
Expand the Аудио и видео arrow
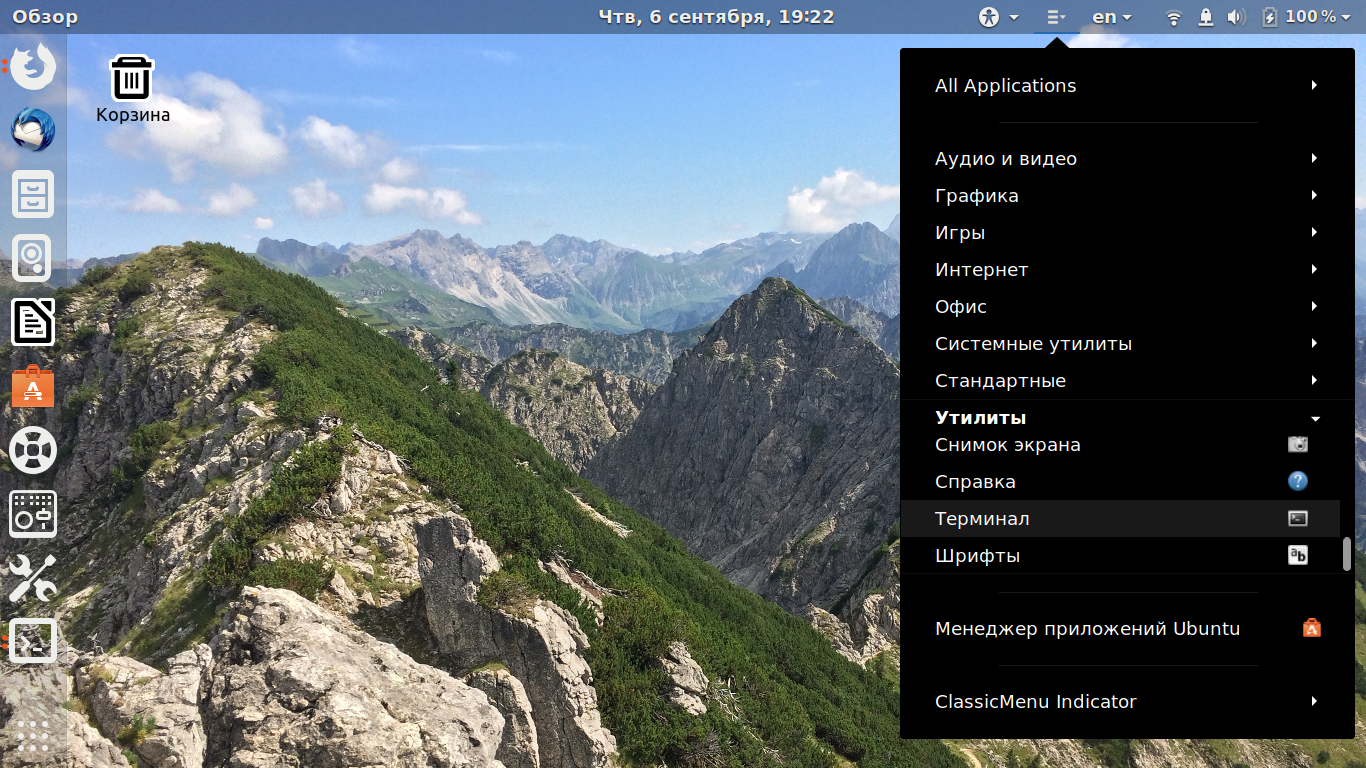click(x=1315, y=159)
